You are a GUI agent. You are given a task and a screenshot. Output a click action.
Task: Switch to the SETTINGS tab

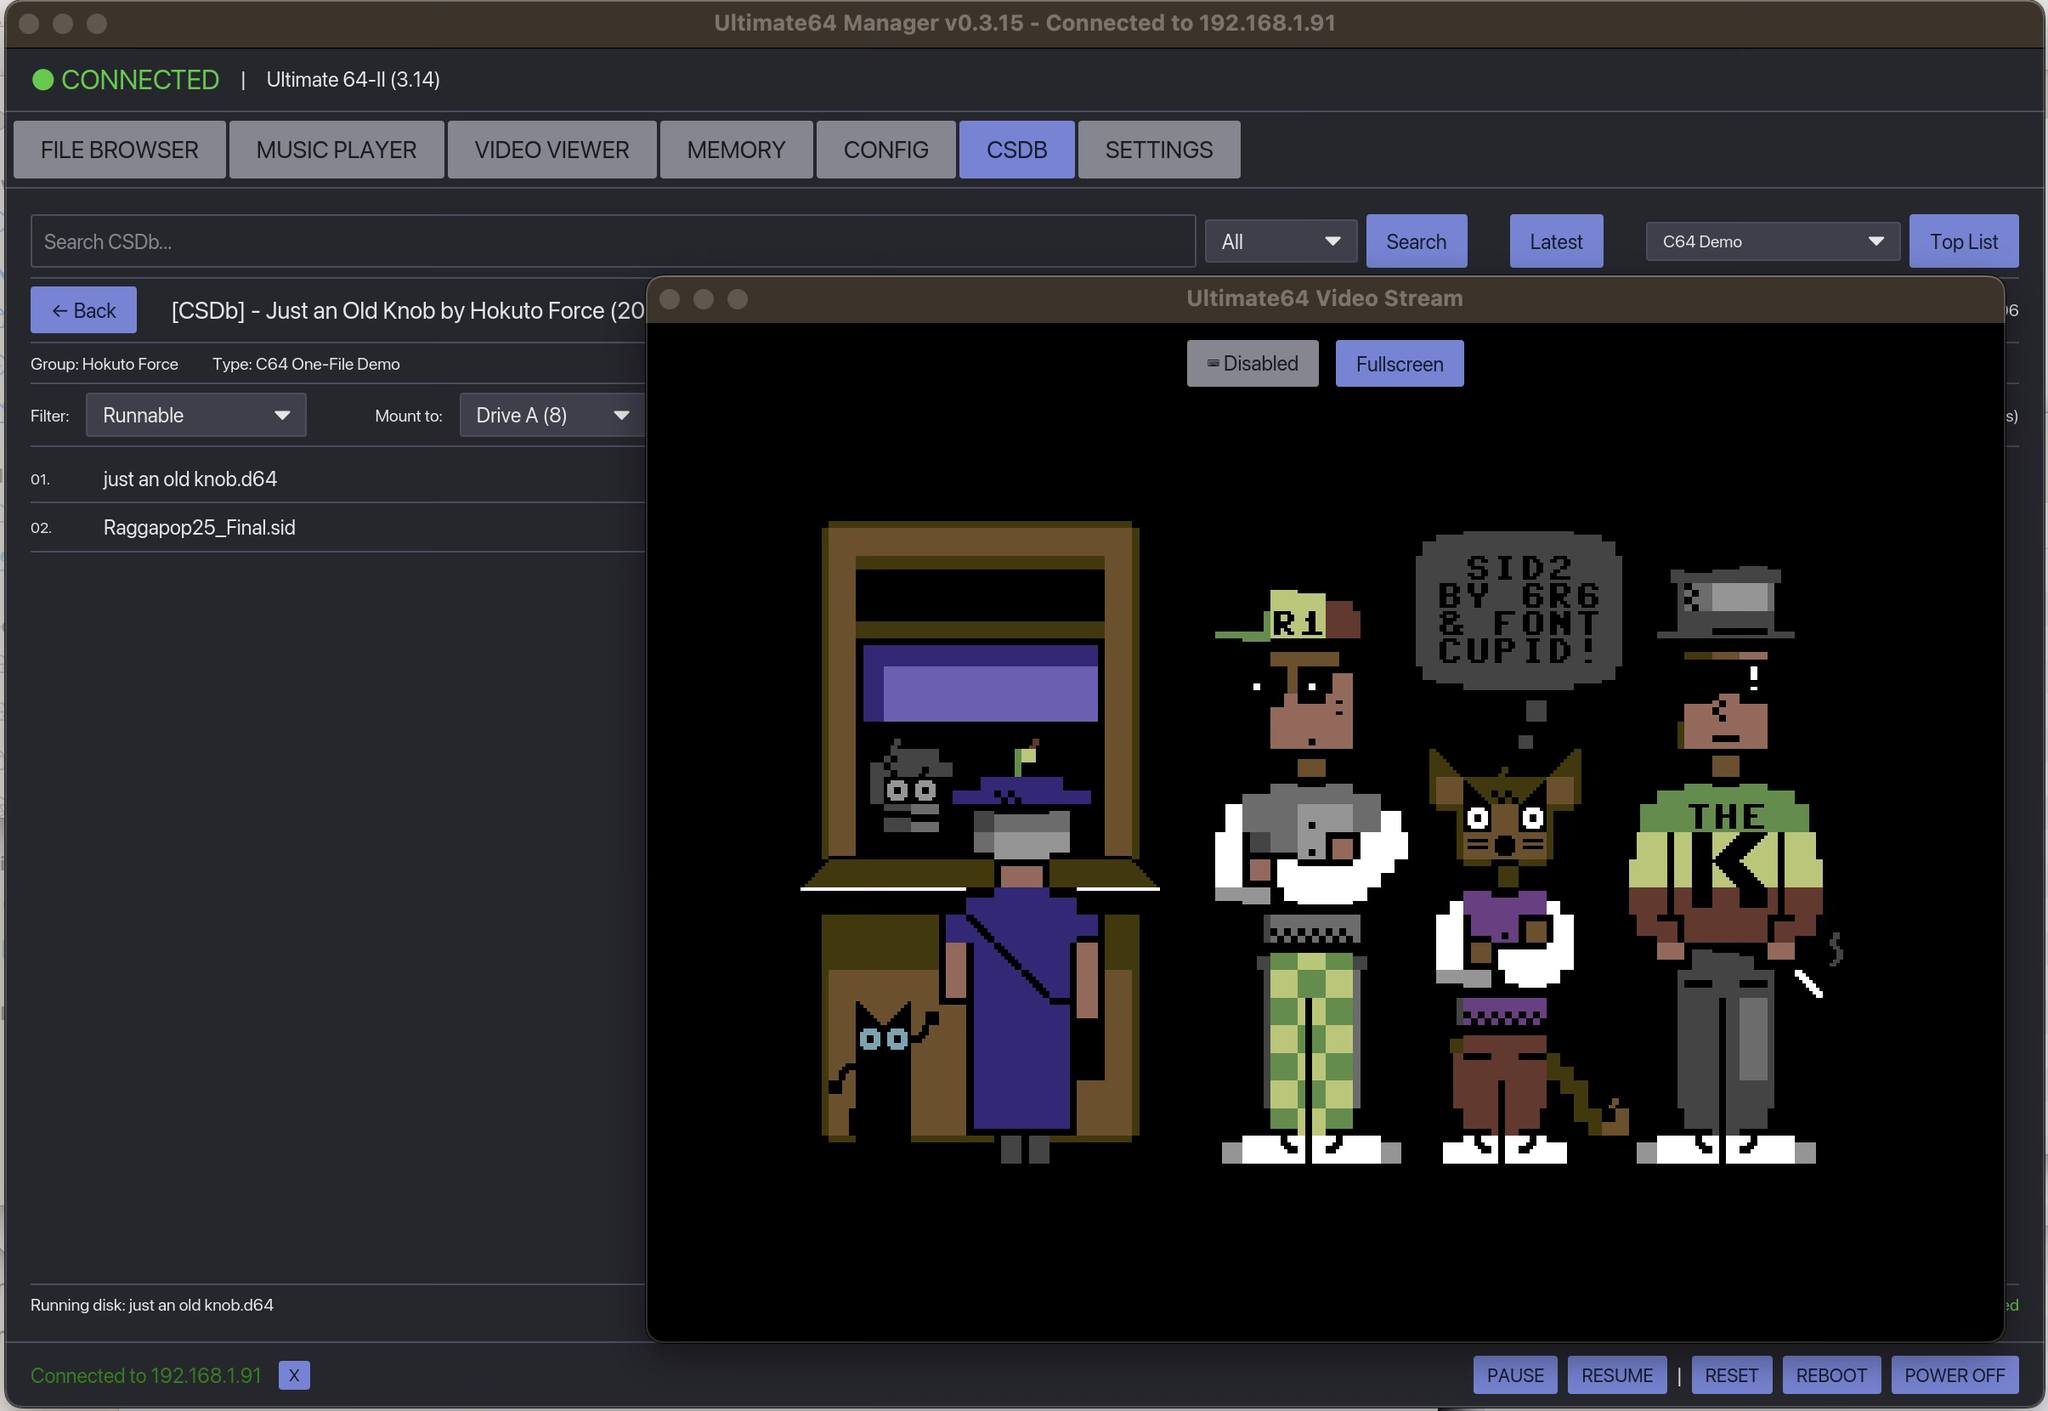click(x=1159, y=150)
